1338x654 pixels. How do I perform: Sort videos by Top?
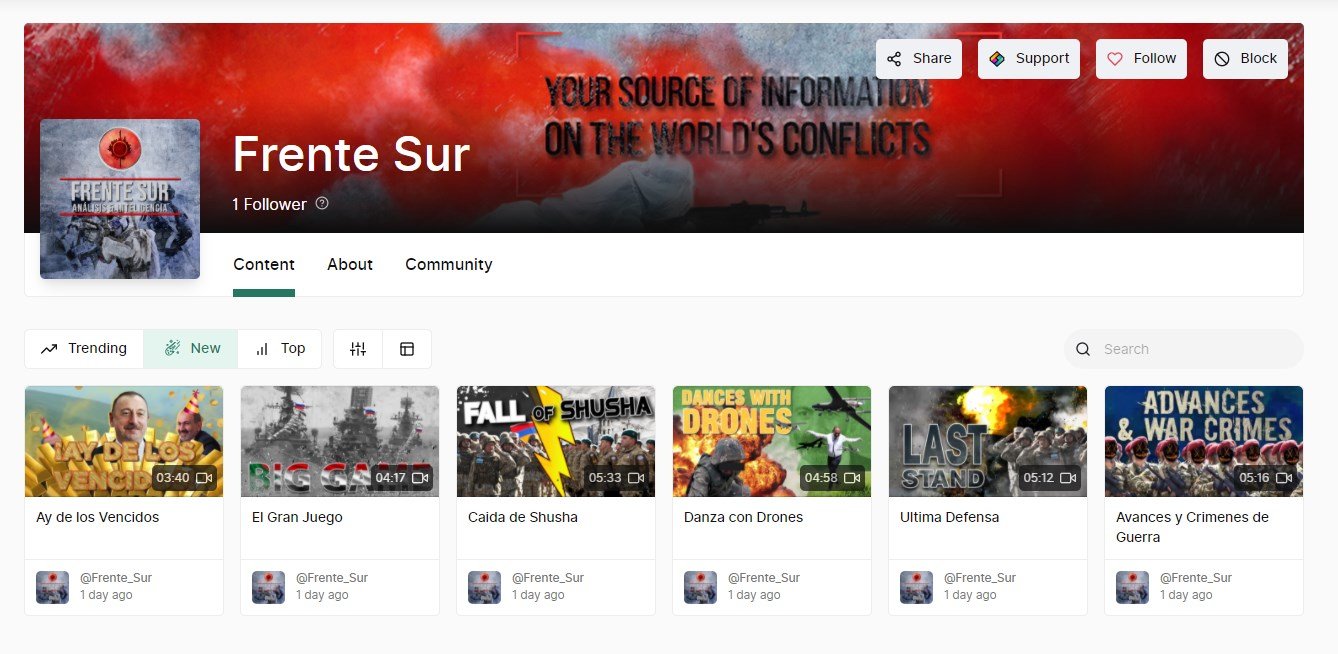(279, 349)
